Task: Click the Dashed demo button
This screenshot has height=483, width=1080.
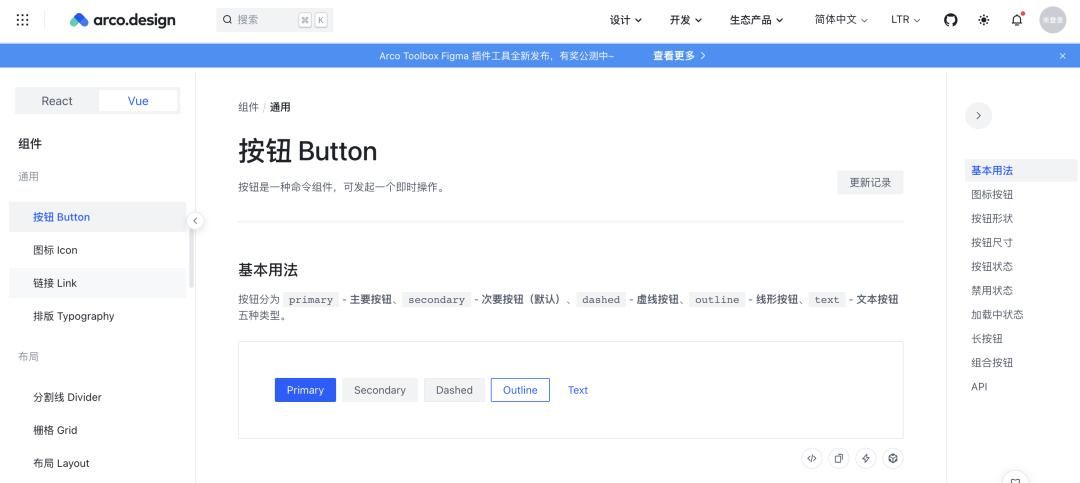Action: (454, 390)
